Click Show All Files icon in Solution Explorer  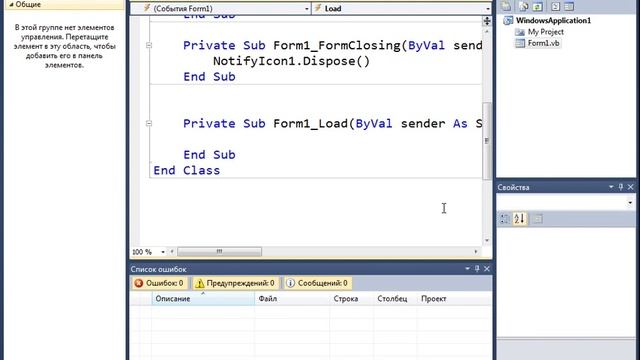click(x=524, y=6)
